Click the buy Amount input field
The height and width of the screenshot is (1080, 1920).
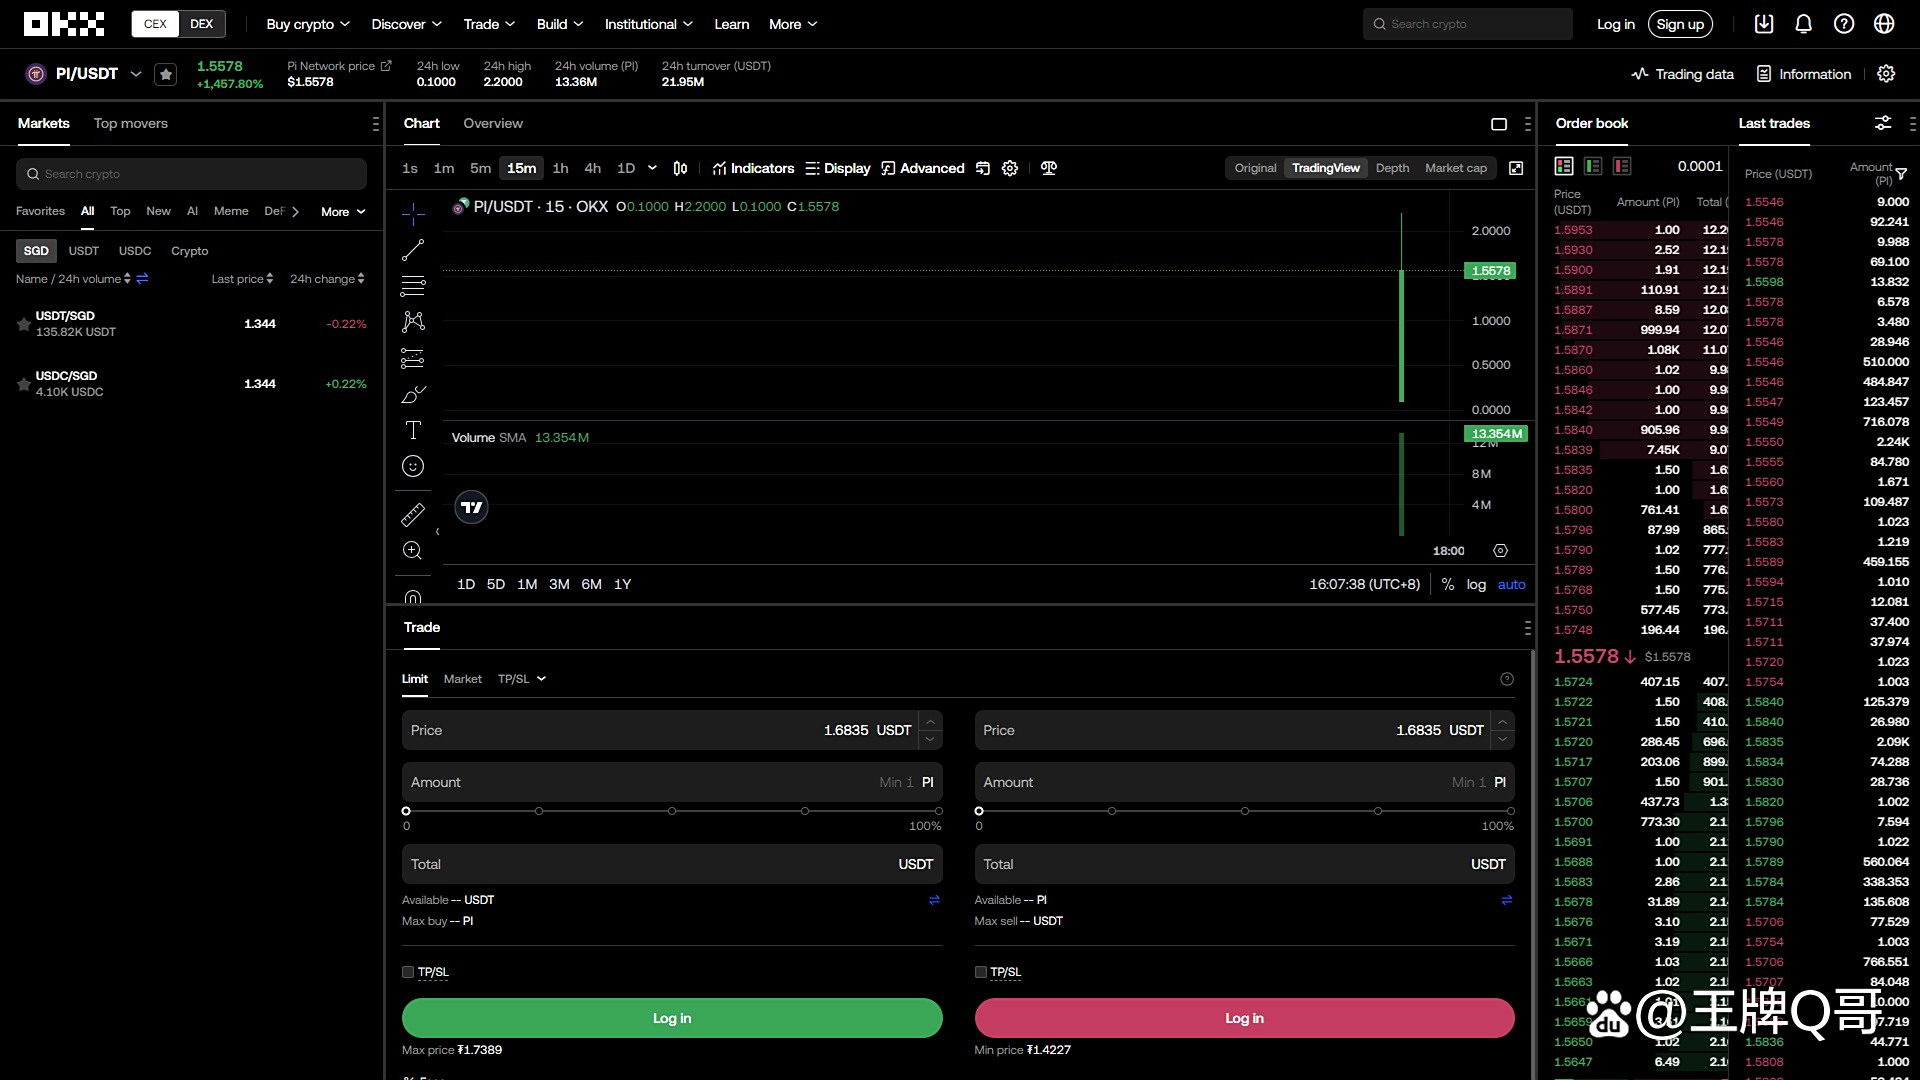point(672,782)
